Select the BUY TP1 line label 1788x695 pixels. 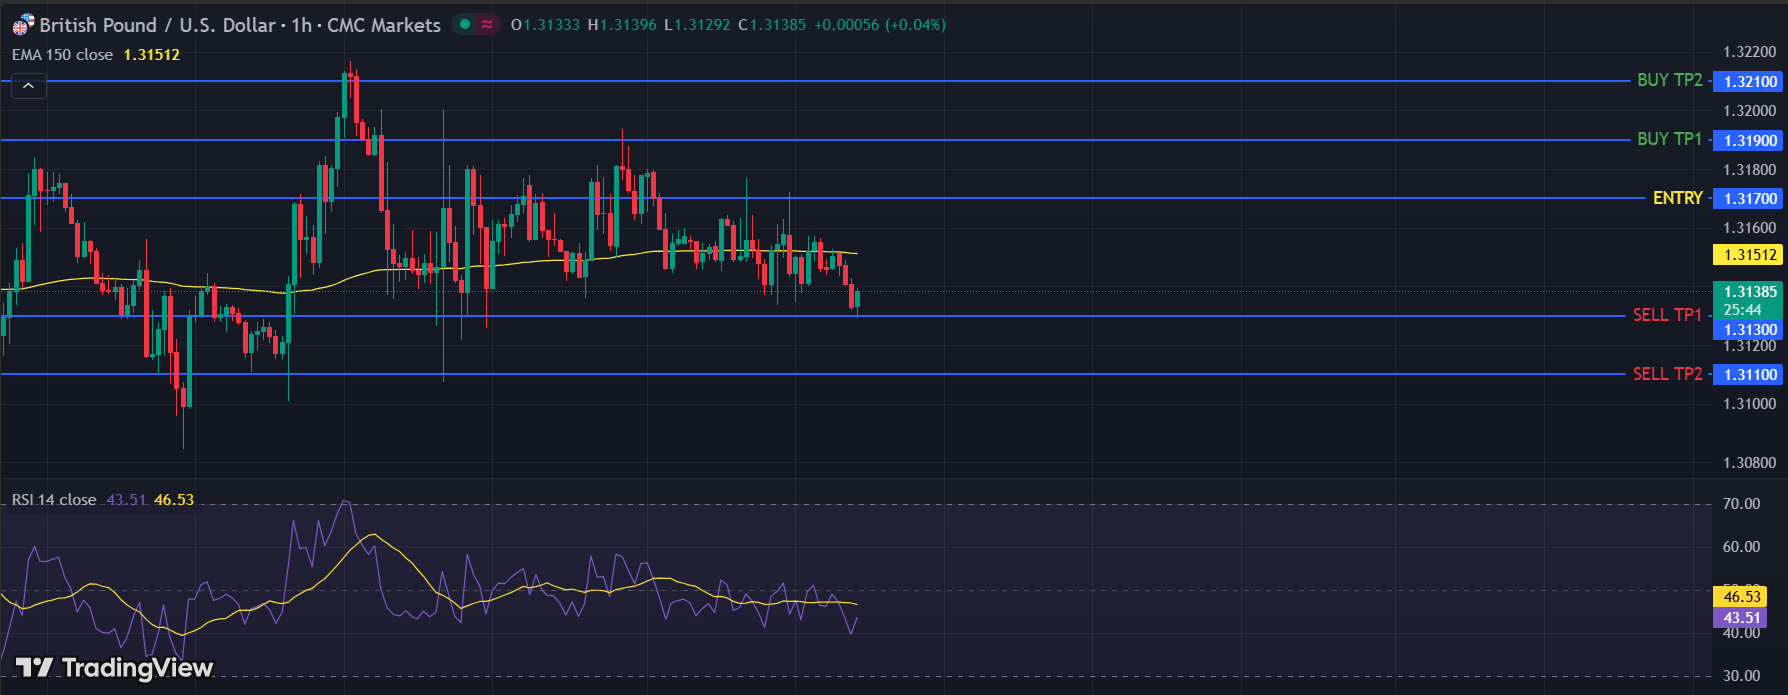coord(1669,139)
